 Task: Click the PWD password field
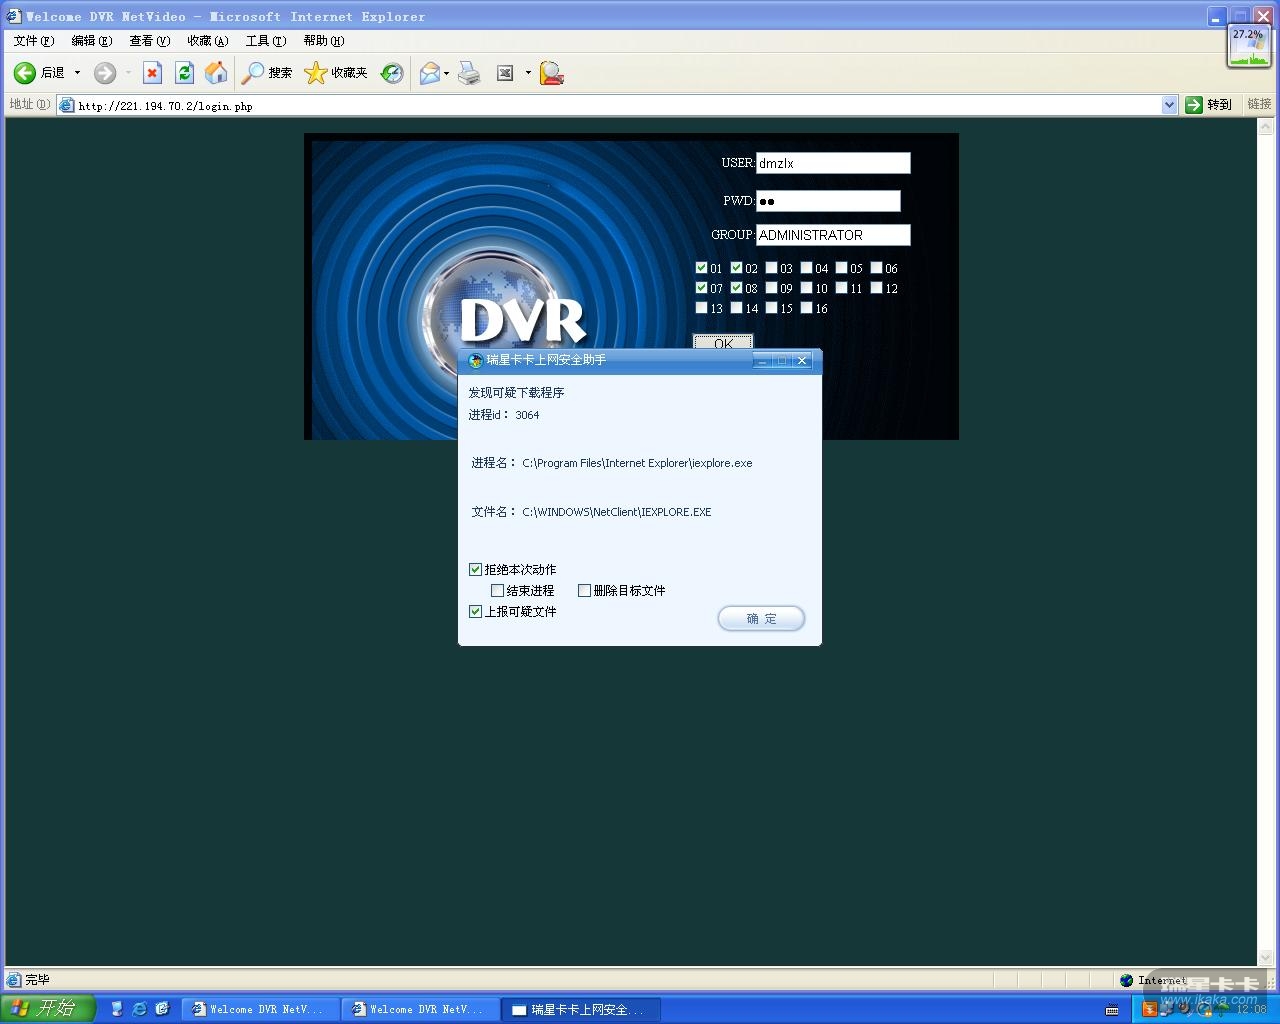[x=828, y=201]
